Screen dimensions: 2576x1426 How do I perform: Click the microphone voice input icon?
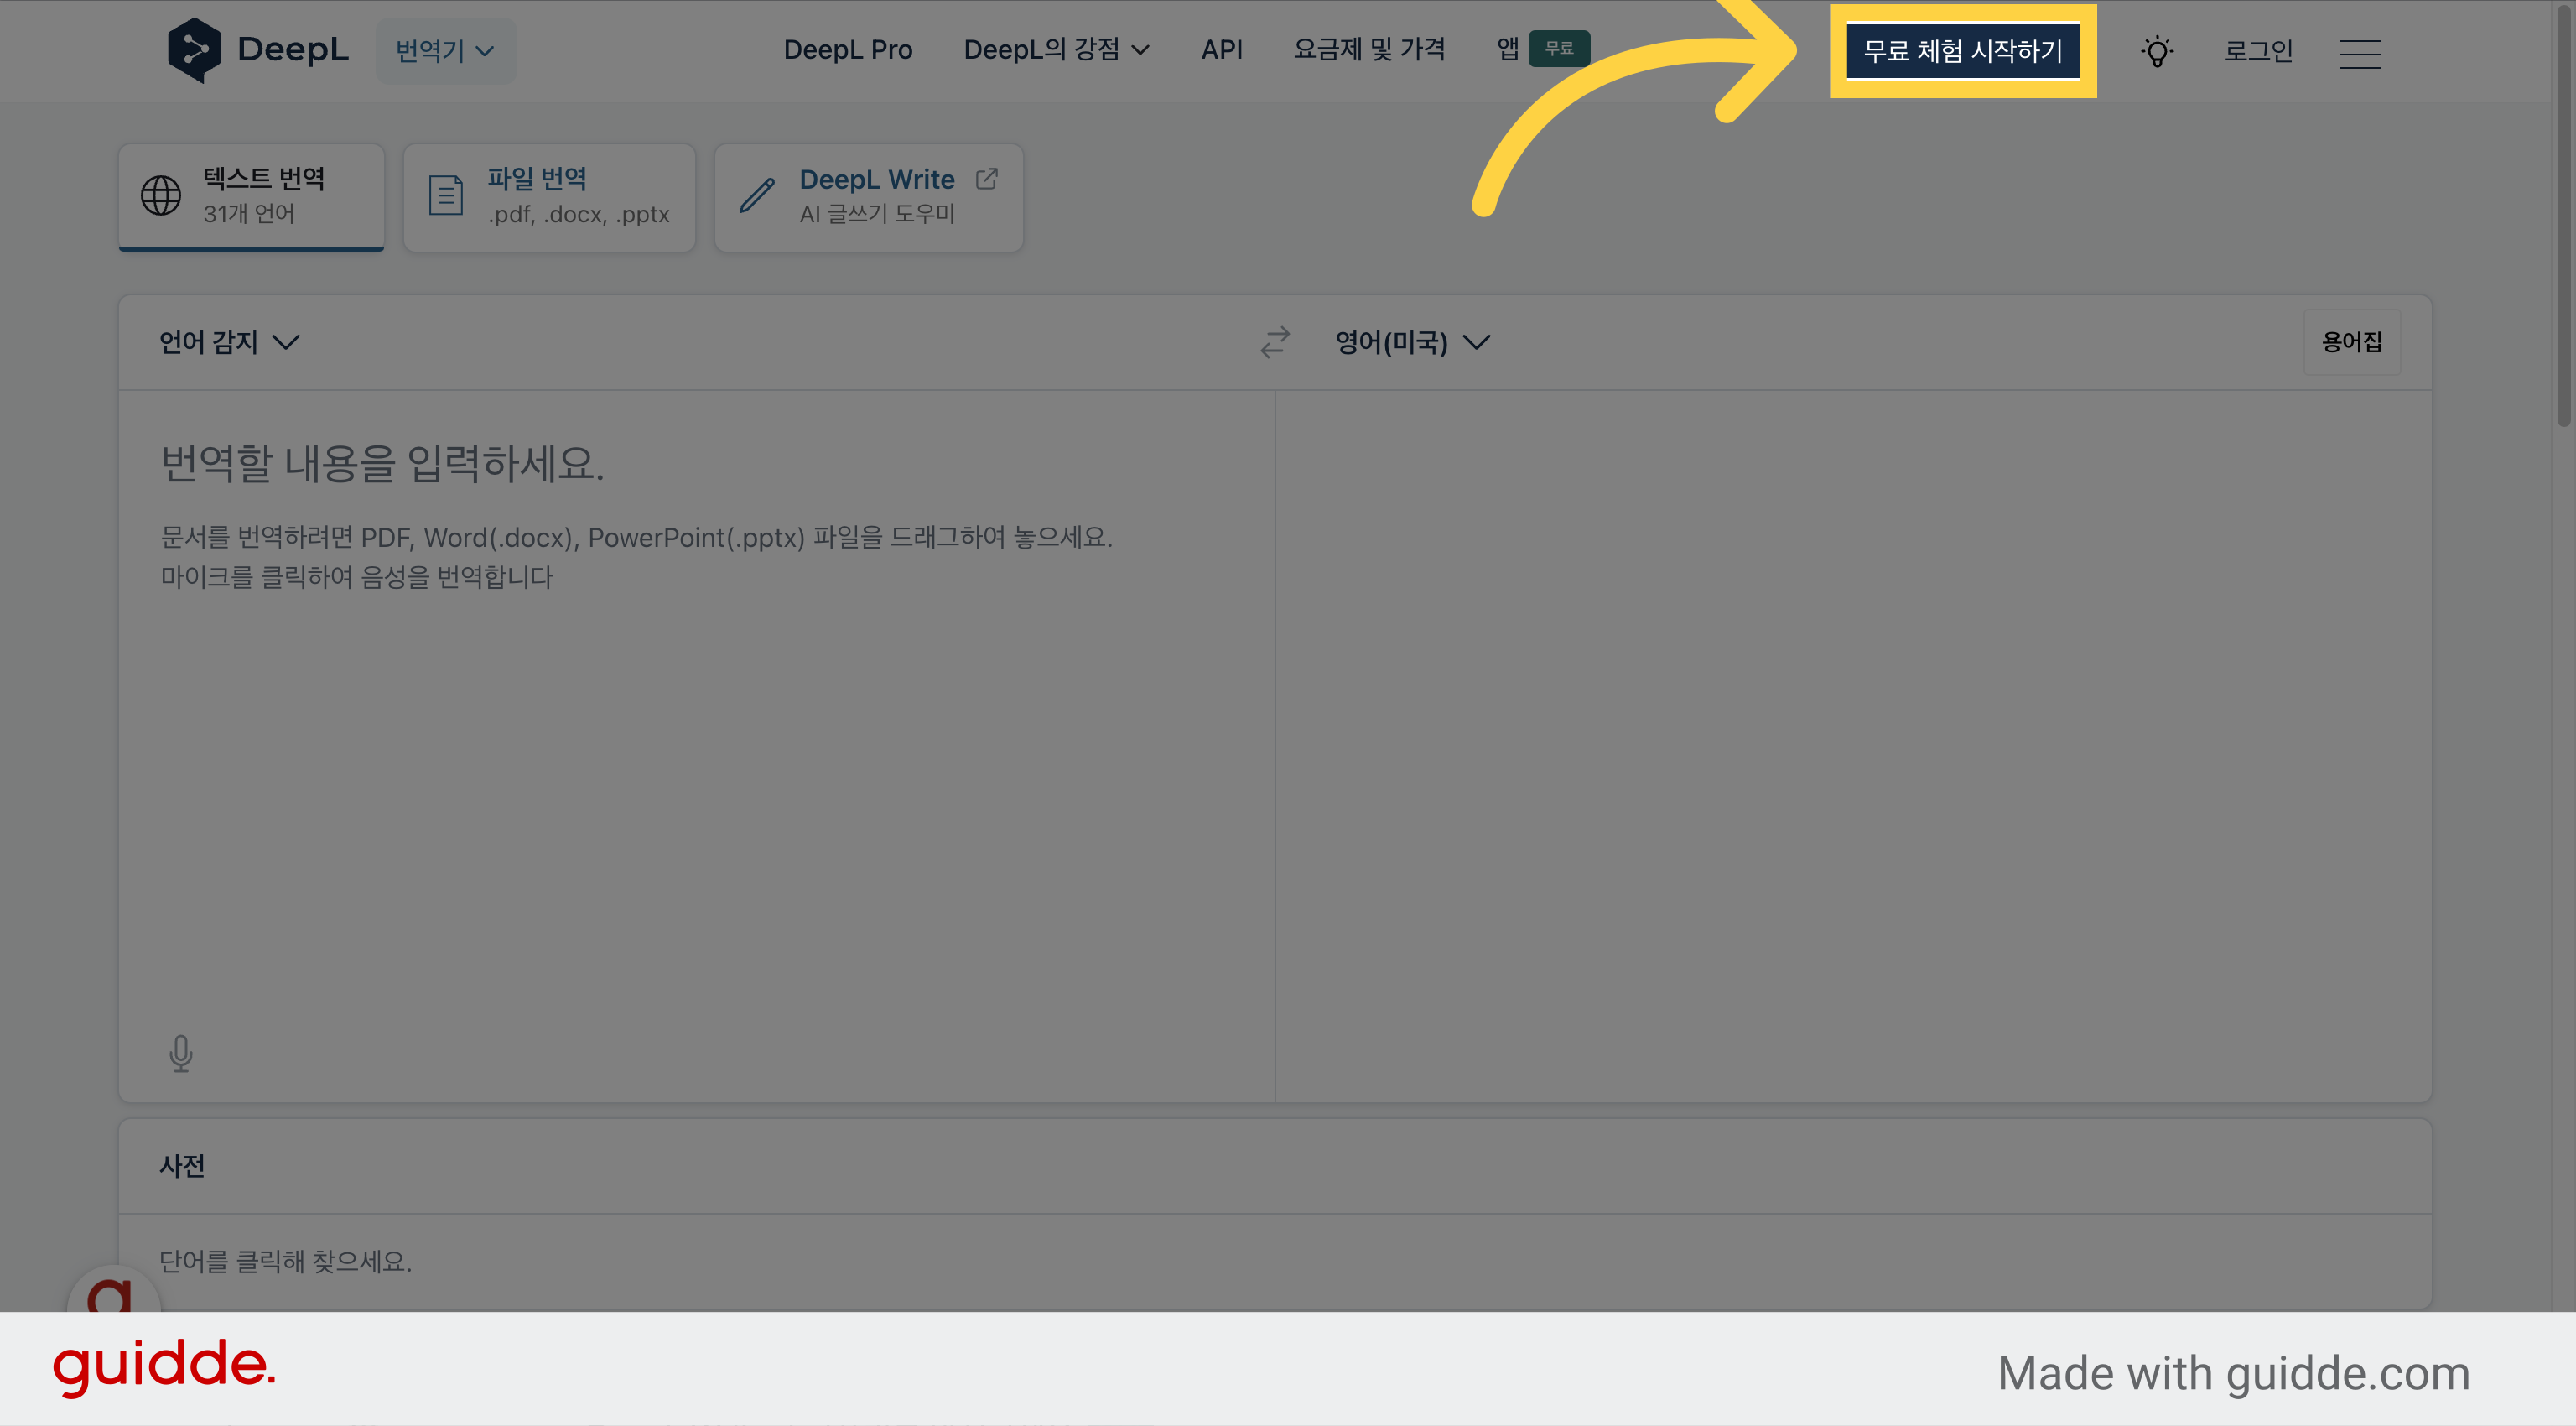[x=181, y=1053]
